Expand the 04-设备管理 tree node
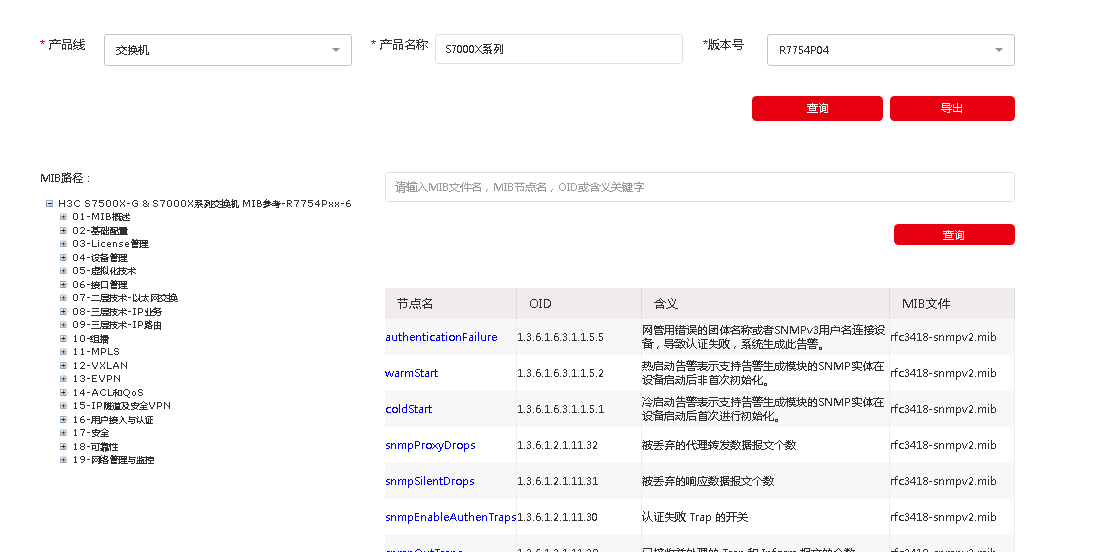 [x=63, y=258]
